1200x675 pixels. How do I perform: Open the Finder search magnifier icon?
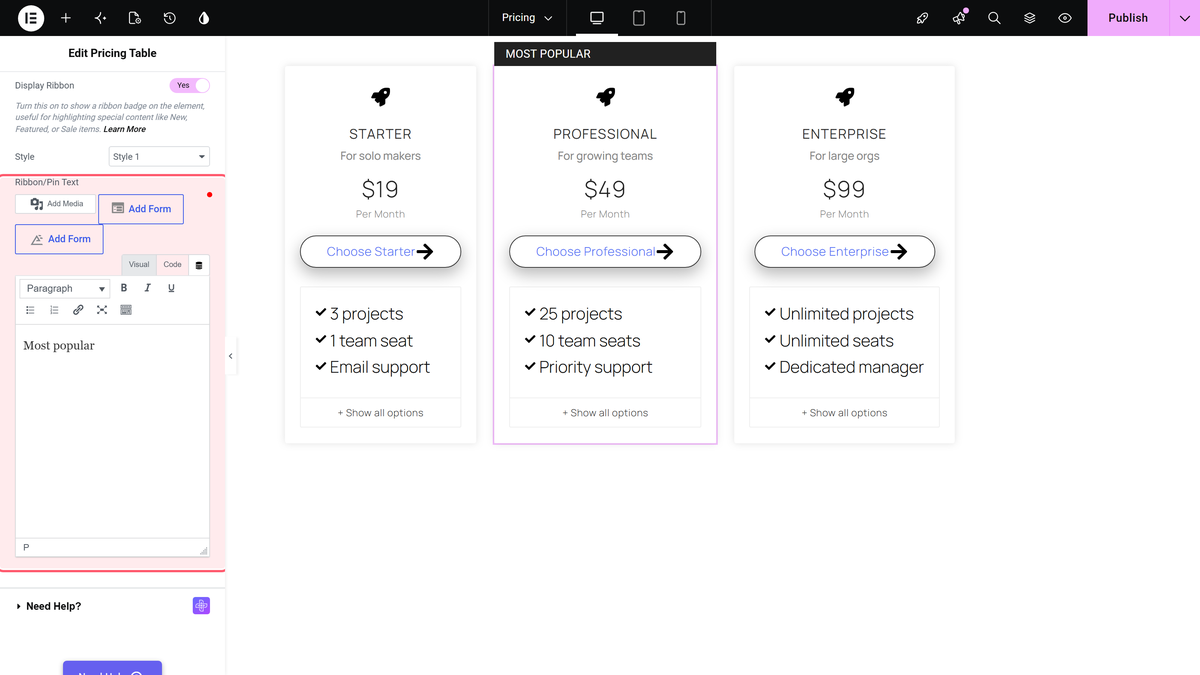click(994, 18)
